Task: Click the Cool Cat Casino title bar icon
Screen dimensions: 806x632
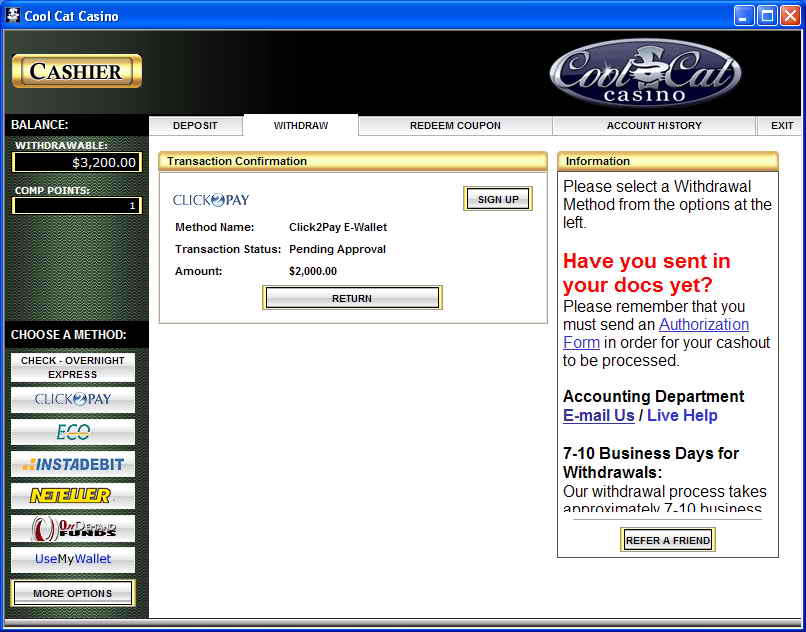Action: click(12, 15)
